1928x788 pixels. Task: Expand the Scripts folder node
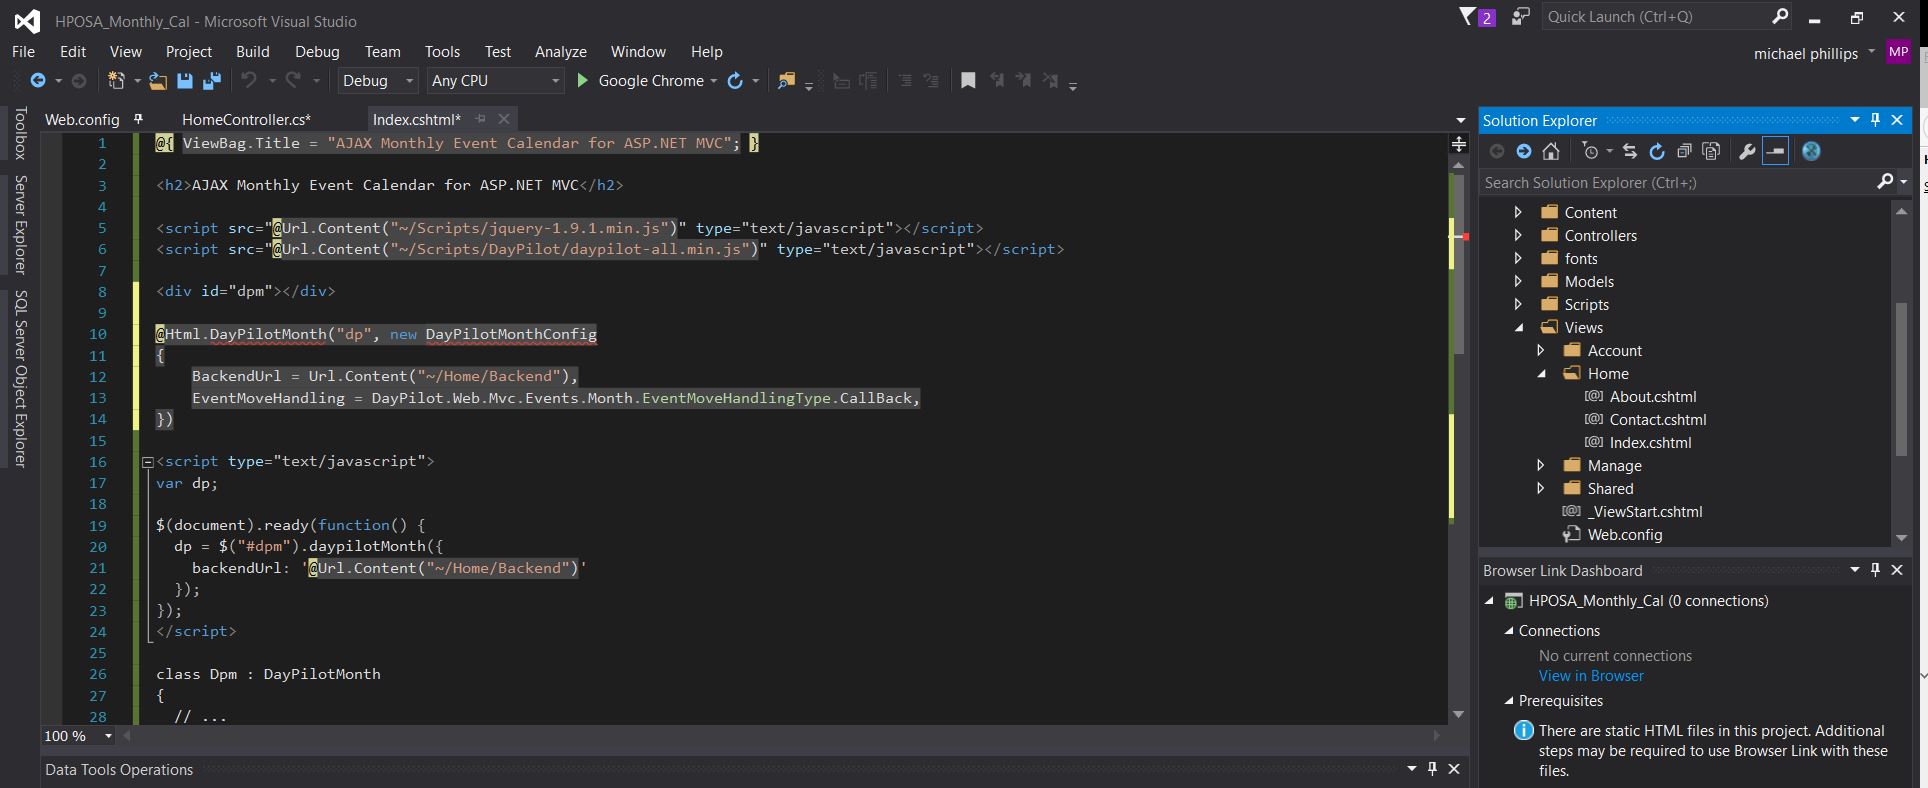tap(1518, 304)
